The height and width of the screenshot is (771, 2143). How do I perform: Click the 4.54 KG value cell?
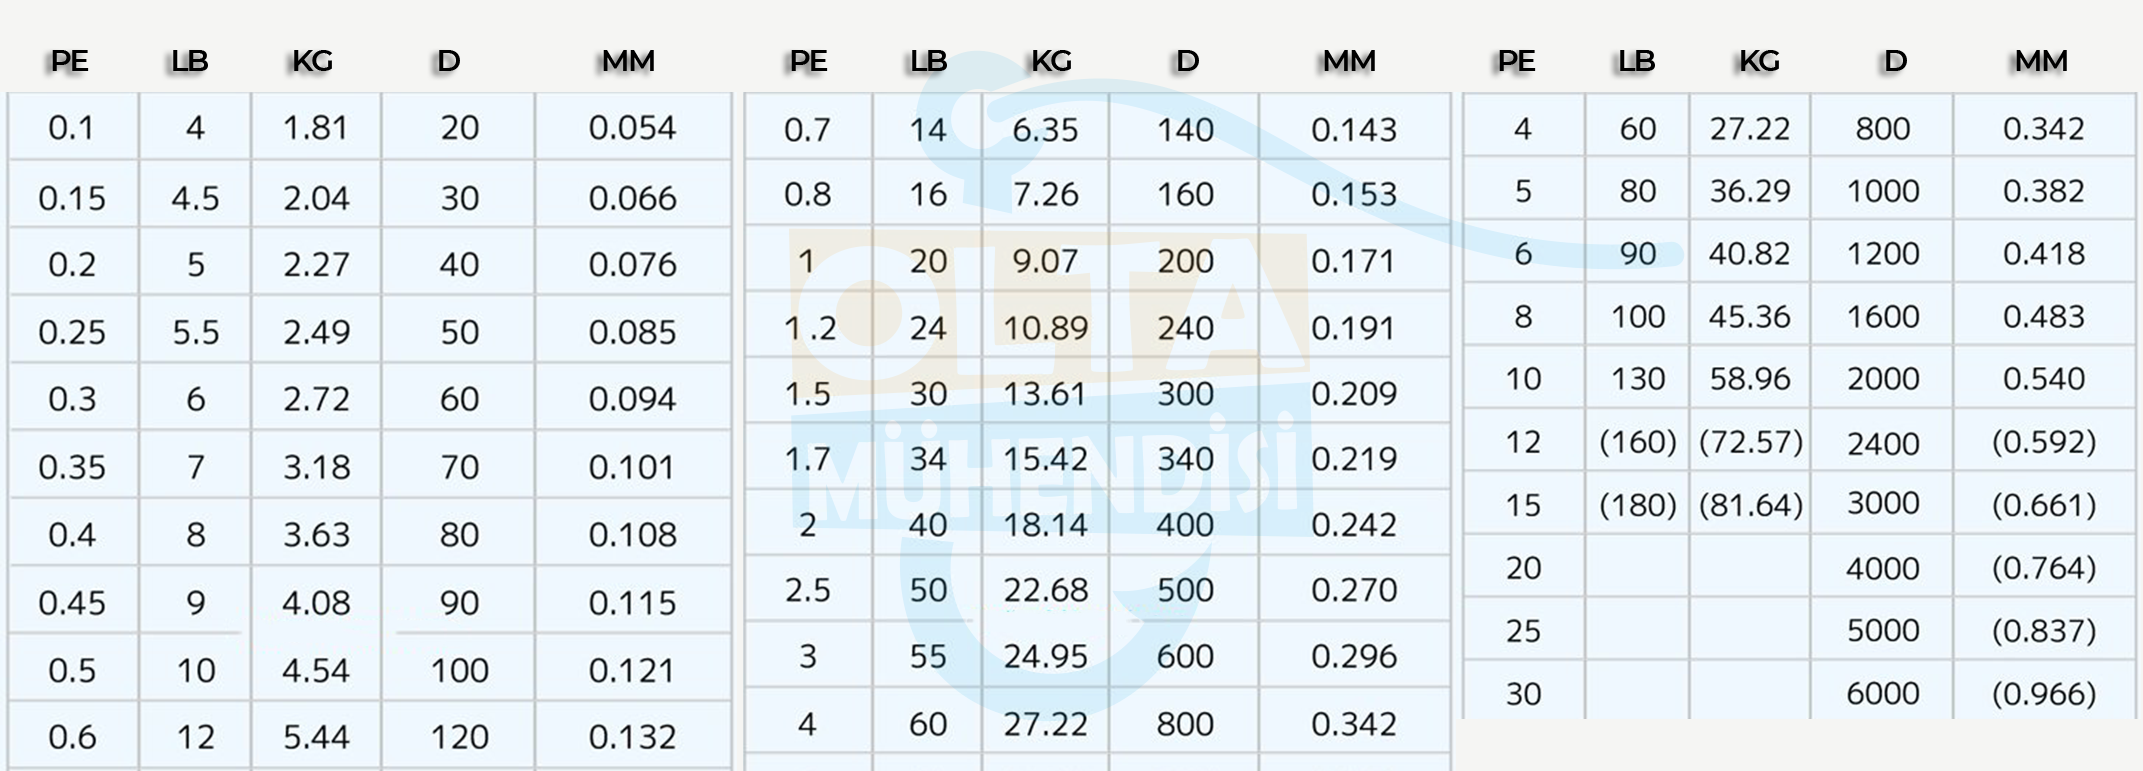click(316, 669)
